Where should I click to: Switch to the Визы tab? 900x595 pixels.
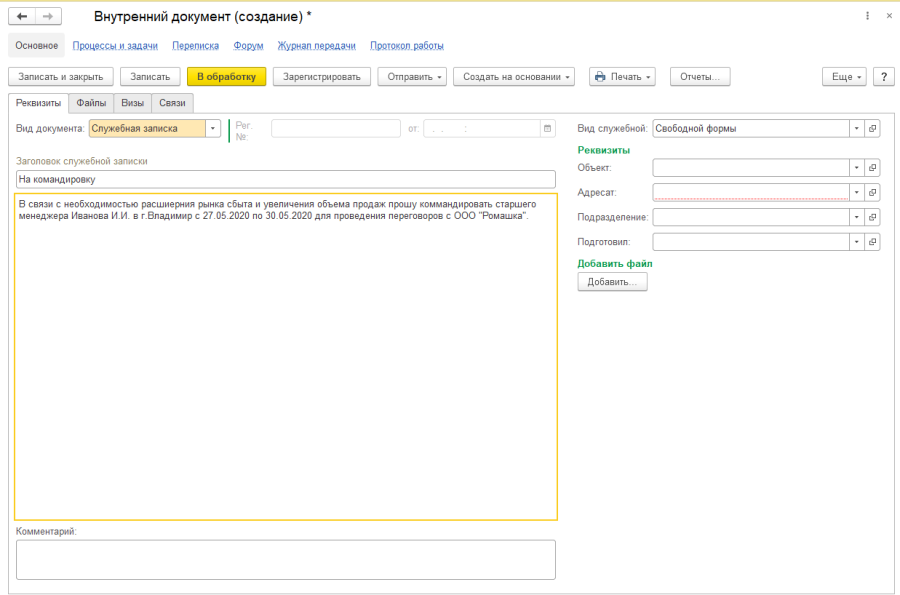pos(133,102)
